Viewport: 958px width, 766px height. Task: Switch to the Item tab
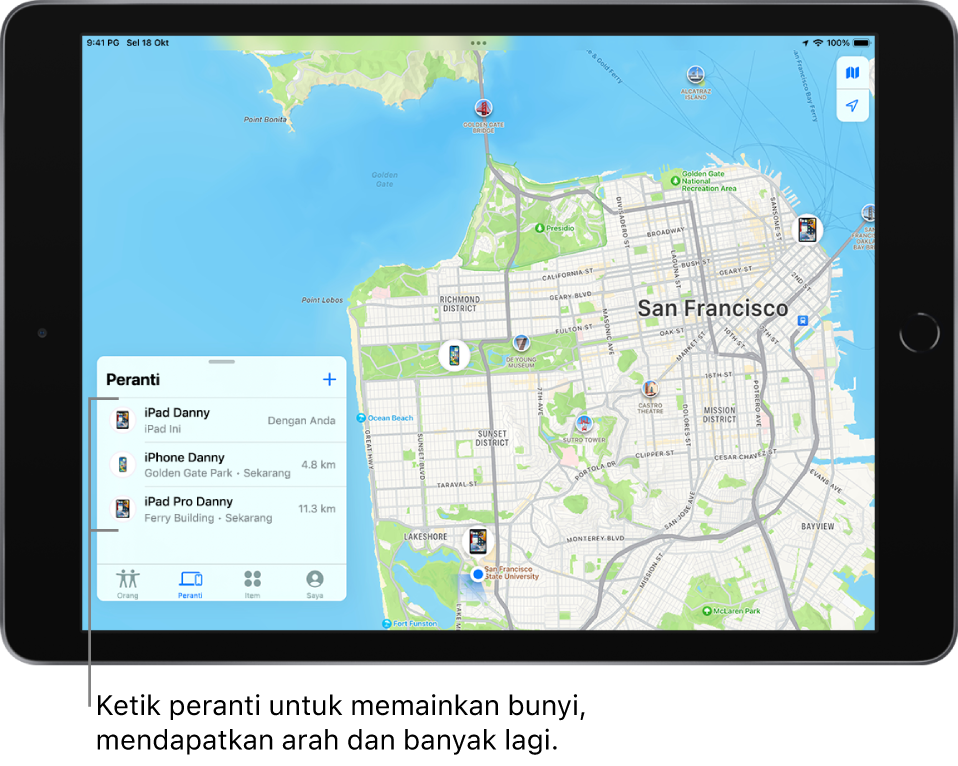[x=252, y=583]
